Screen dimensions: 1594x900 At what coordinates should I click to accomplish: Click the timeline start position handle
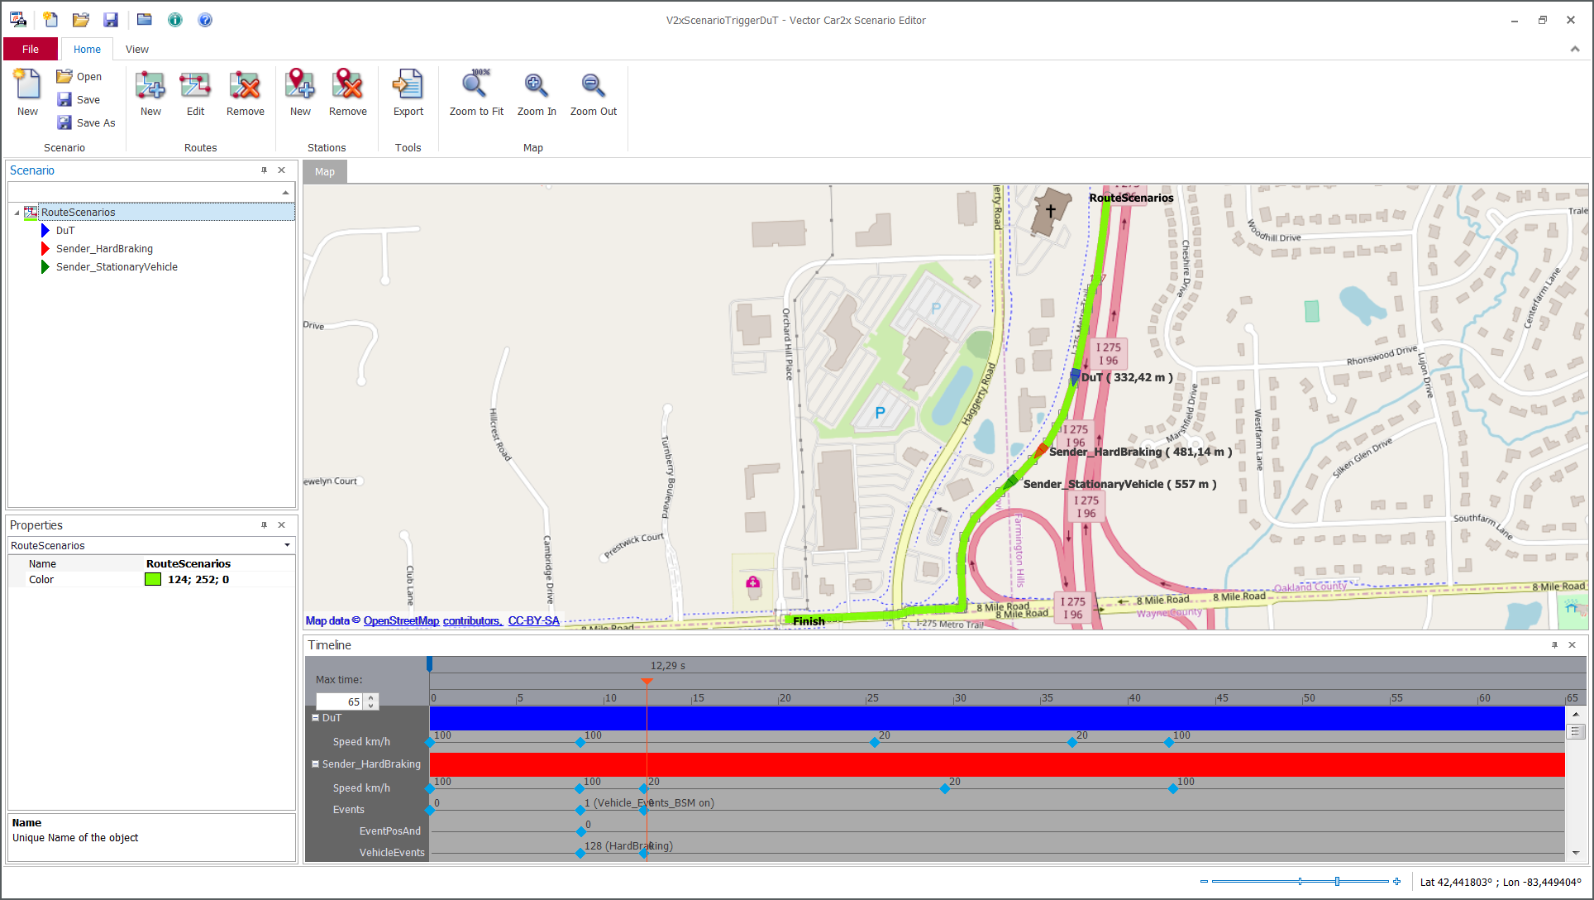[430, 663]
